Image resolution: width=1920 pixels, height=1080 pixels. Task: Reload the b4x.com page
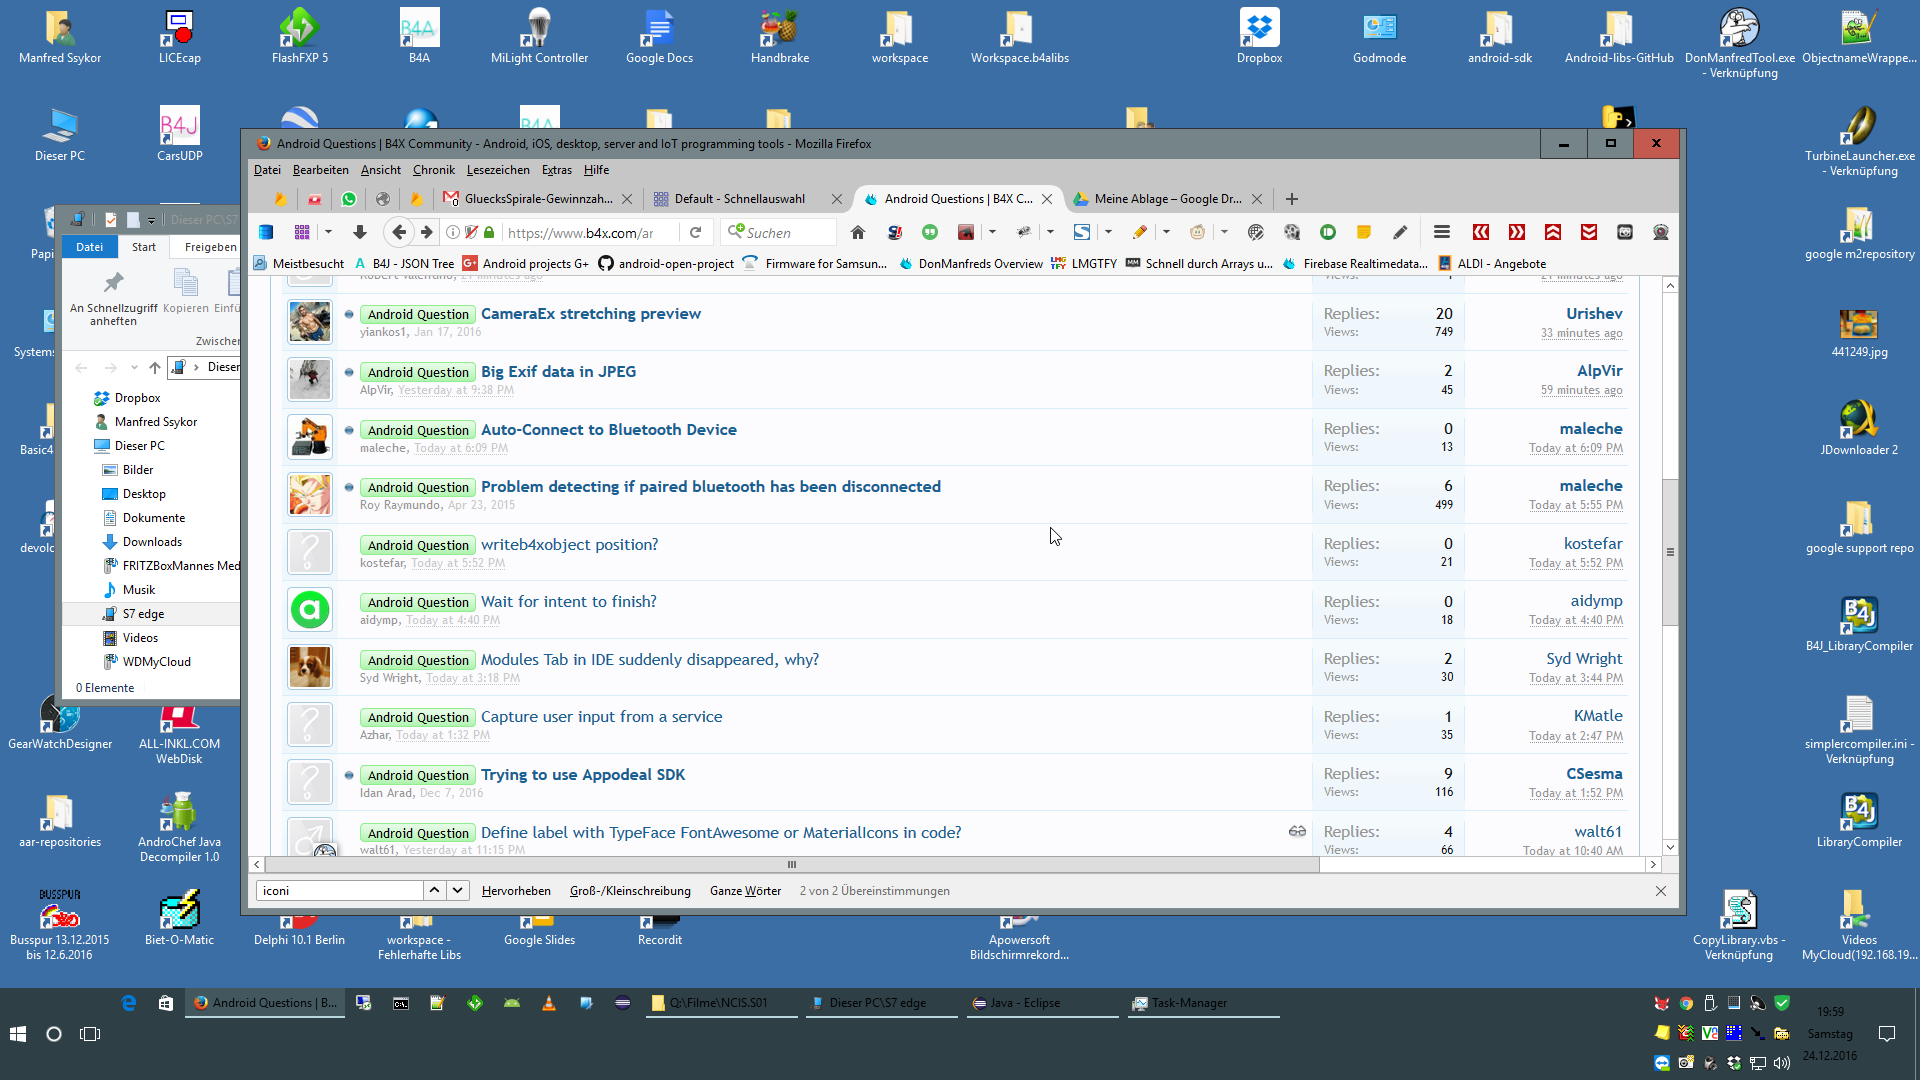coord(696,232)
